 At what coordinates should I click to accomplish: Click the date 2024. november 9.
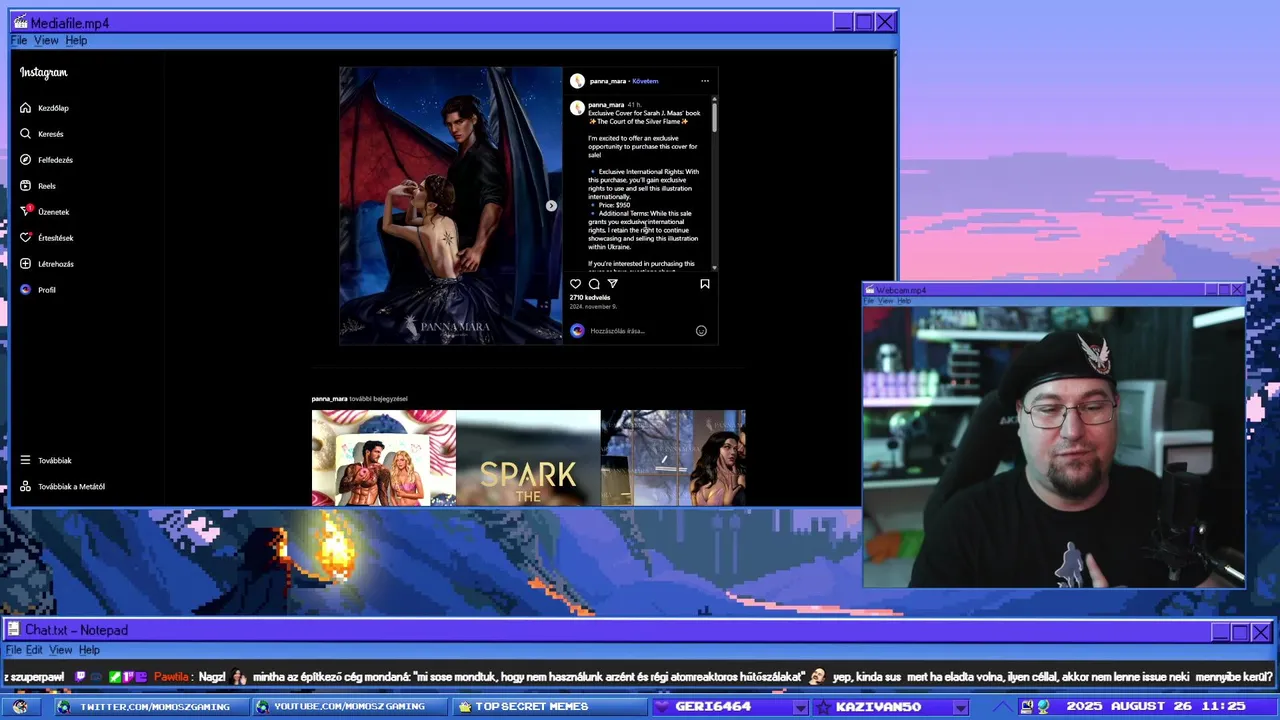coord(595,307)
